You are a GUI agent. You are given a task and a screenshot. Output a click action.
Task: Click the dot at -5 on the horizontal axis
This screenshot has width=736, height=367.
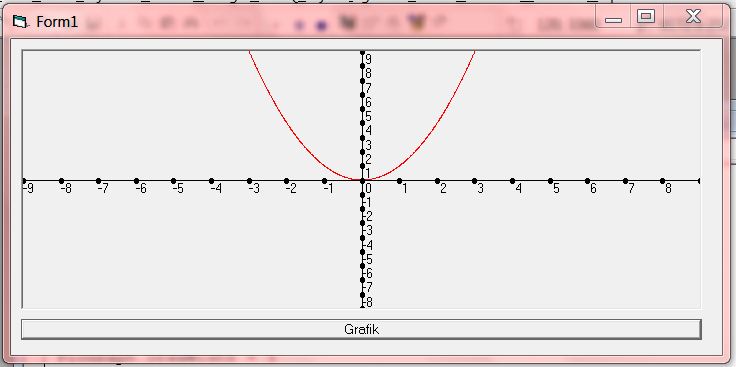tap(174, 181)
